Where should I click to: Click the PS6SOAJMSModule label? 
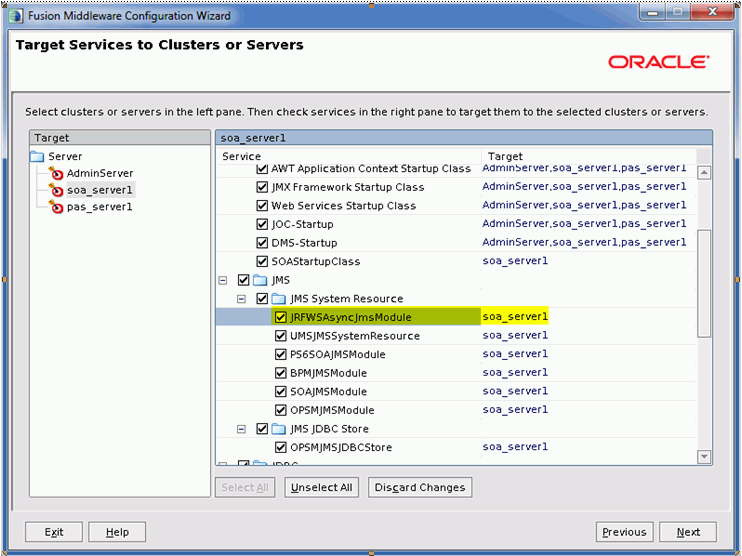[x=337, y=354]
